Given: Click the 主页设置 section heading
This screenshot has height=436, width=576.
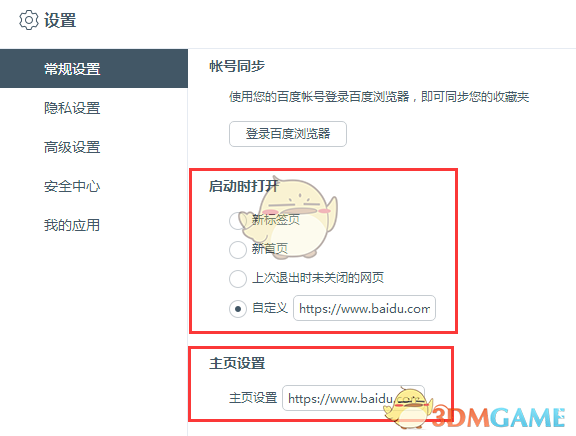Looking at the screenshot, I should pyautogui.click(x=237, y=363).
